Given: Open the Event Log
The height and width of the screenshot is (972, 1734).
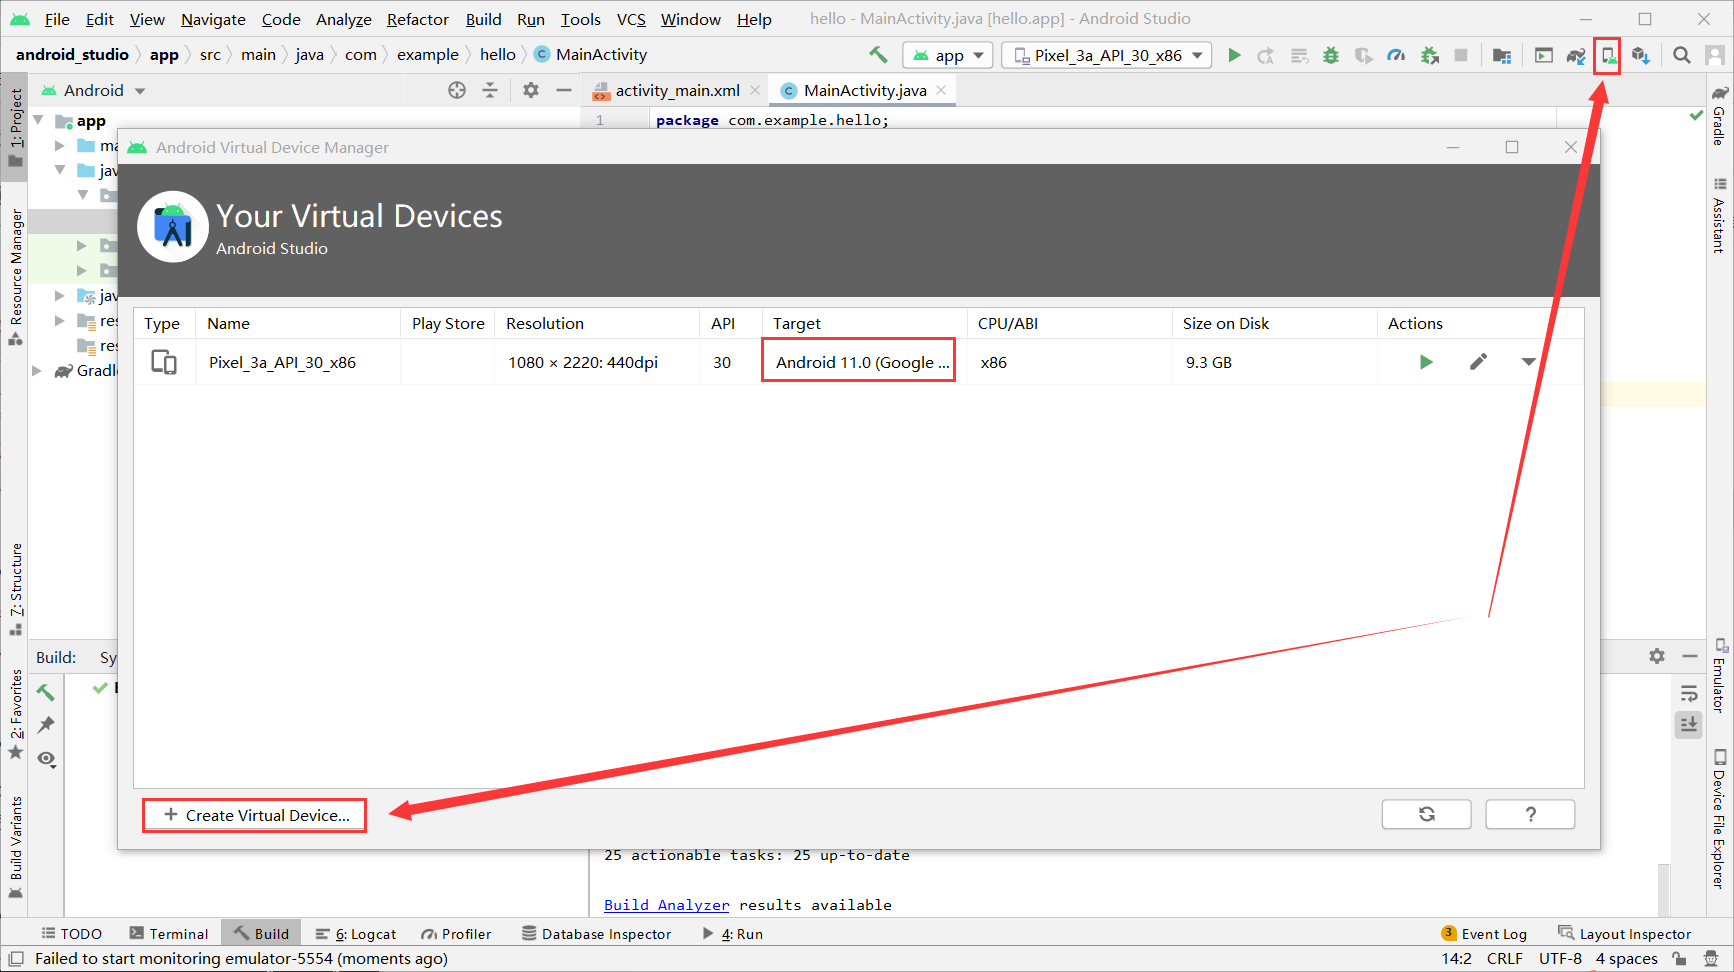Looking at the screenshot, I should [x=1484, y=933].
